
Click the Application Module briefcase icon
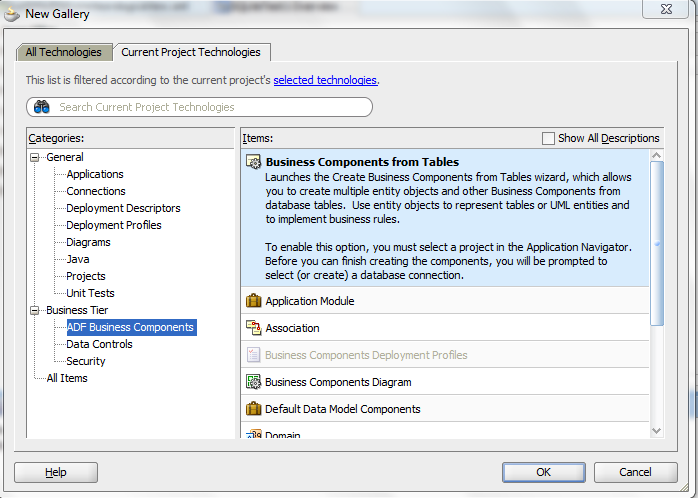[254, 301]
